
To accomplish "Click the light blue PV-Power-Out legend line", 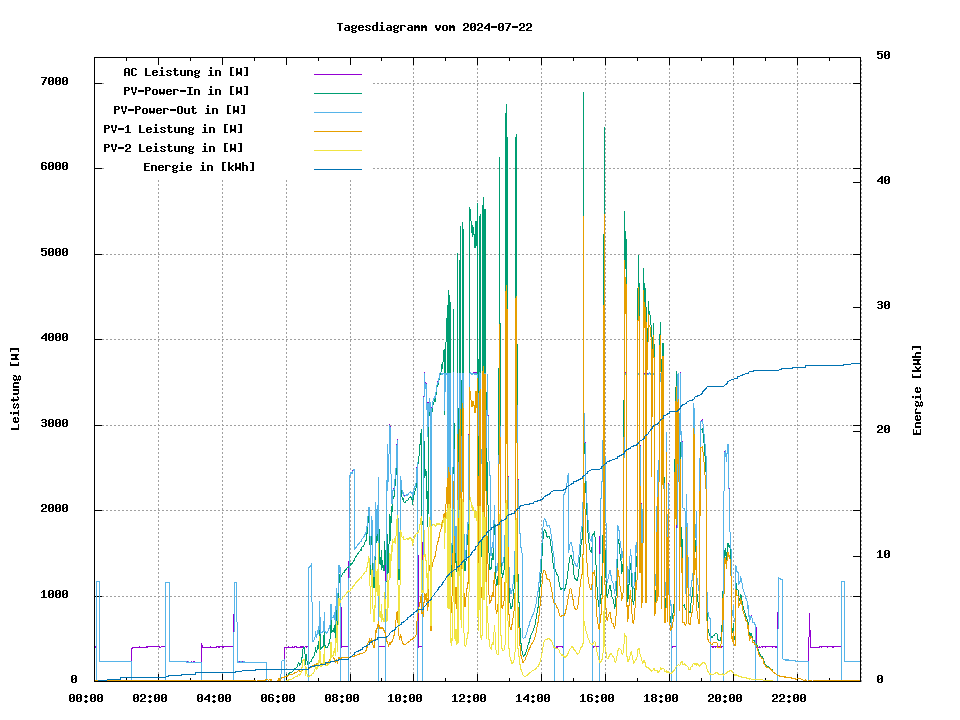I will pyautogui.click(x=337, y=112).
